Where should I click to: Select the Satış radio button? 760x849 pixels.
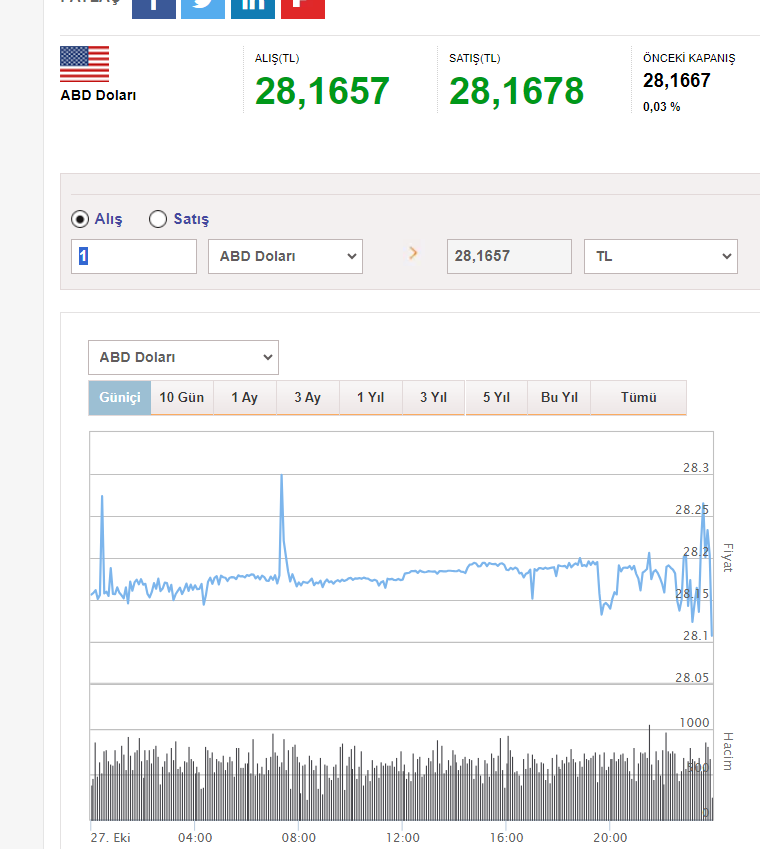158,219
